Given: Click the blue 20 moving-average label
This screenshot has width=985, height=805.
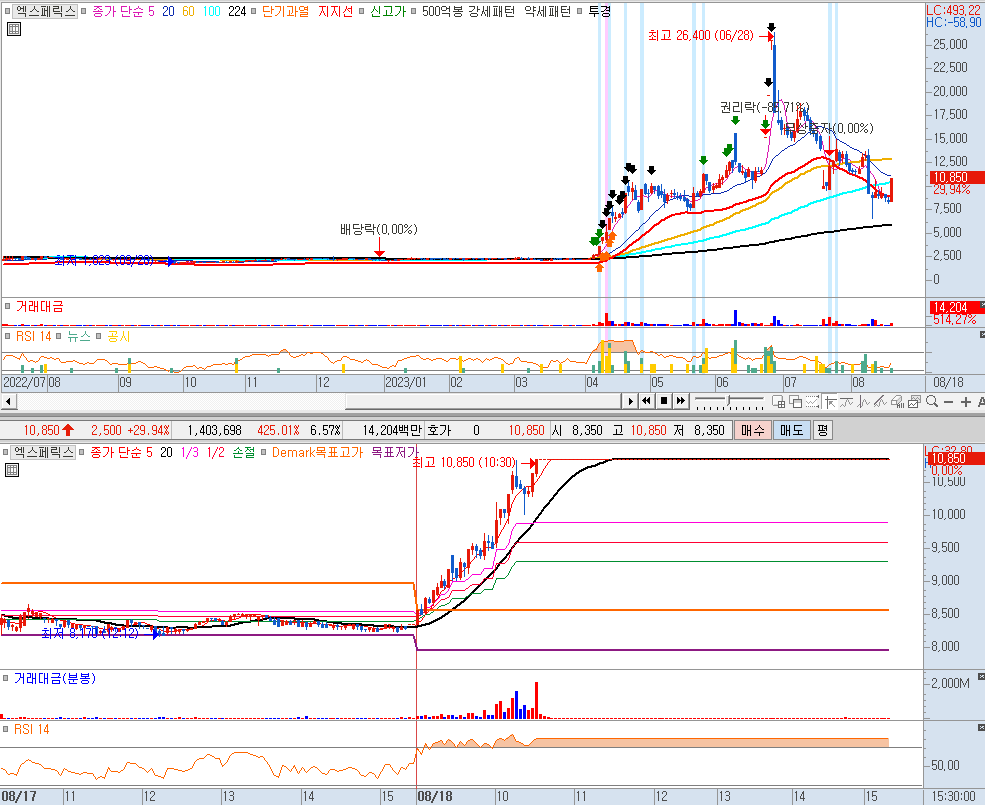Looking at the screenshot, I should point(168,11).
